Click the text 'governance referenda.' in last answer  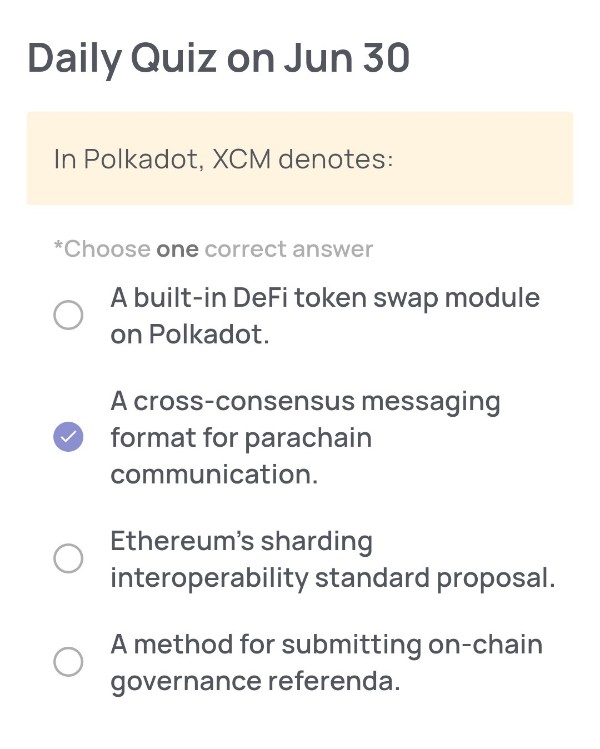point(256,681)
